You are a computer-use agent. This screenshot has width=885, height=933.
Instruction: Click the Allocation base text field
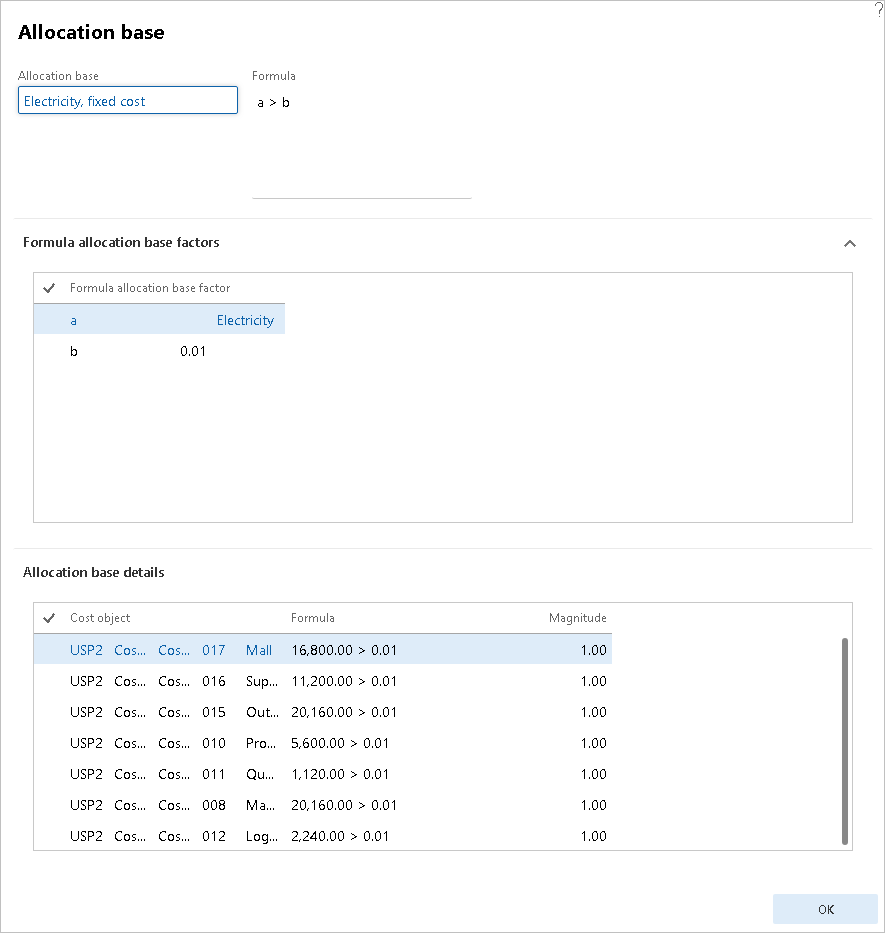[127, 100]
